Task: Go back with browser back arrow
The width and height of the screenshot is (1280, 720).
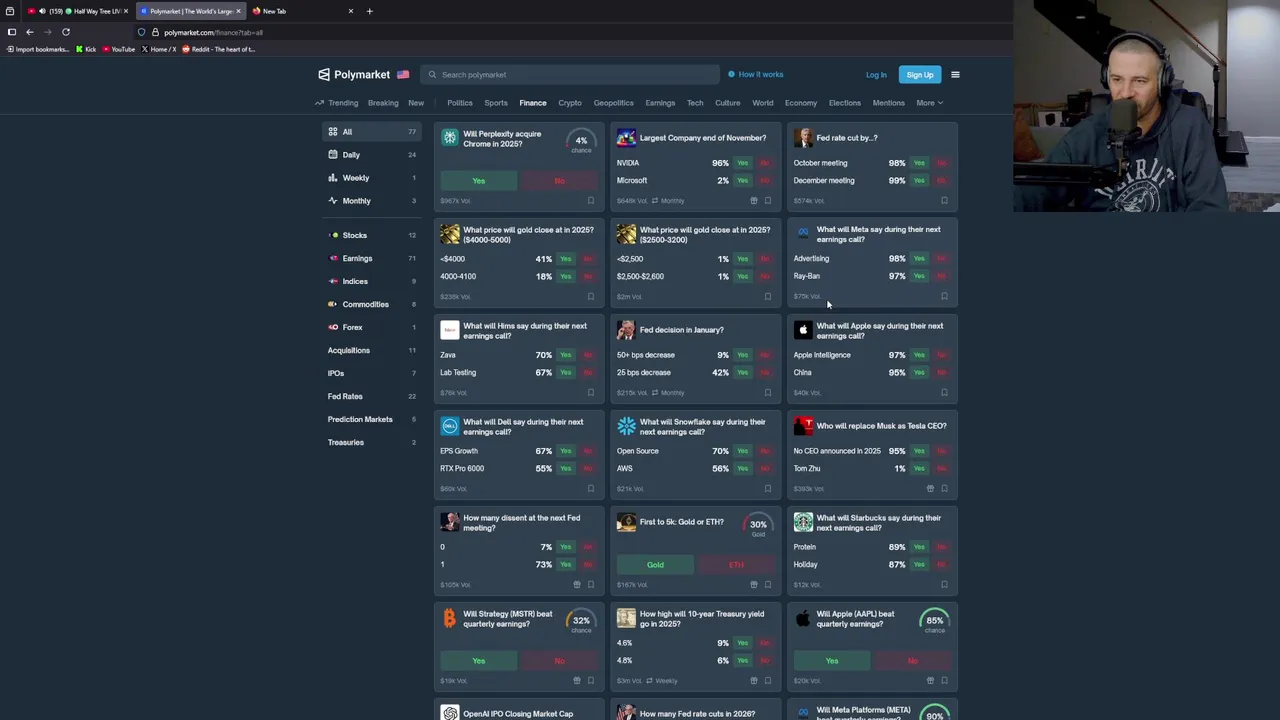Action: (x=30, y=32)
